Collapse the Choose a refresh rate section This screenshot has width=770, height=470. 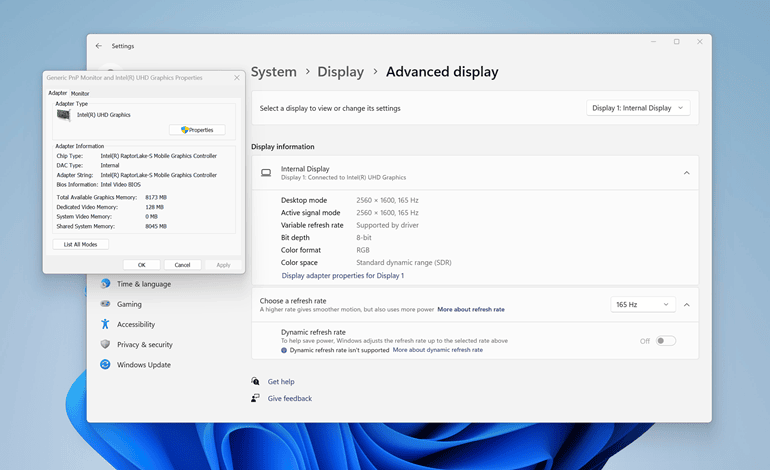click(687, 304)
